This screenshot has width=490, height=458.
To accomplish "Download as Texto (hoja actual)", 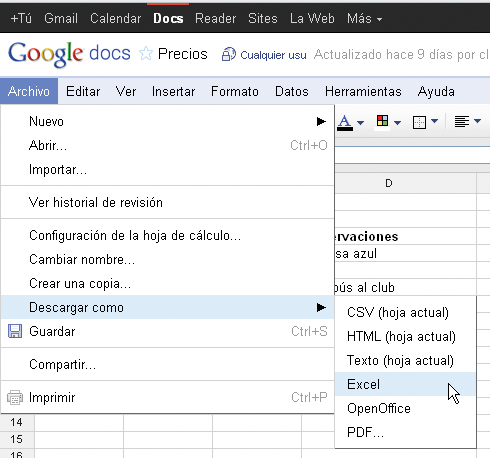I will [x=405, y=360].
